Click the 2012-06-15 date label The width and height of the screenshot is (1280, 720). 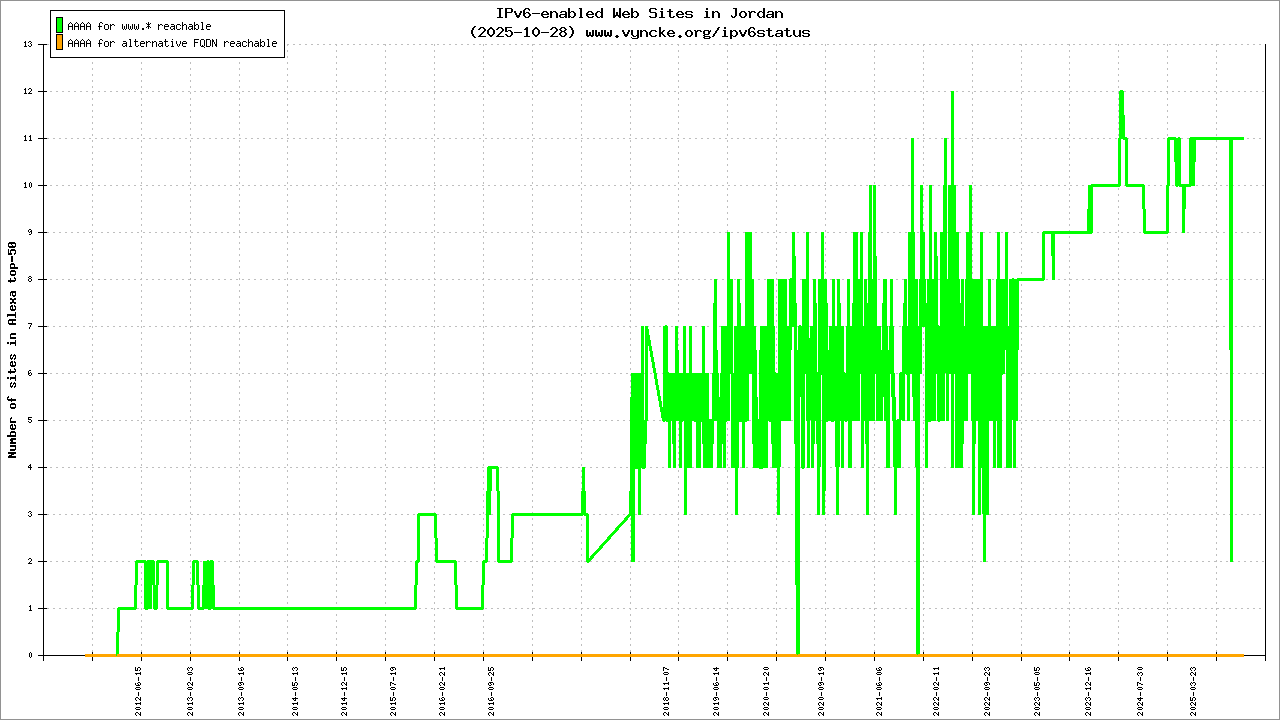click(140, 687)
